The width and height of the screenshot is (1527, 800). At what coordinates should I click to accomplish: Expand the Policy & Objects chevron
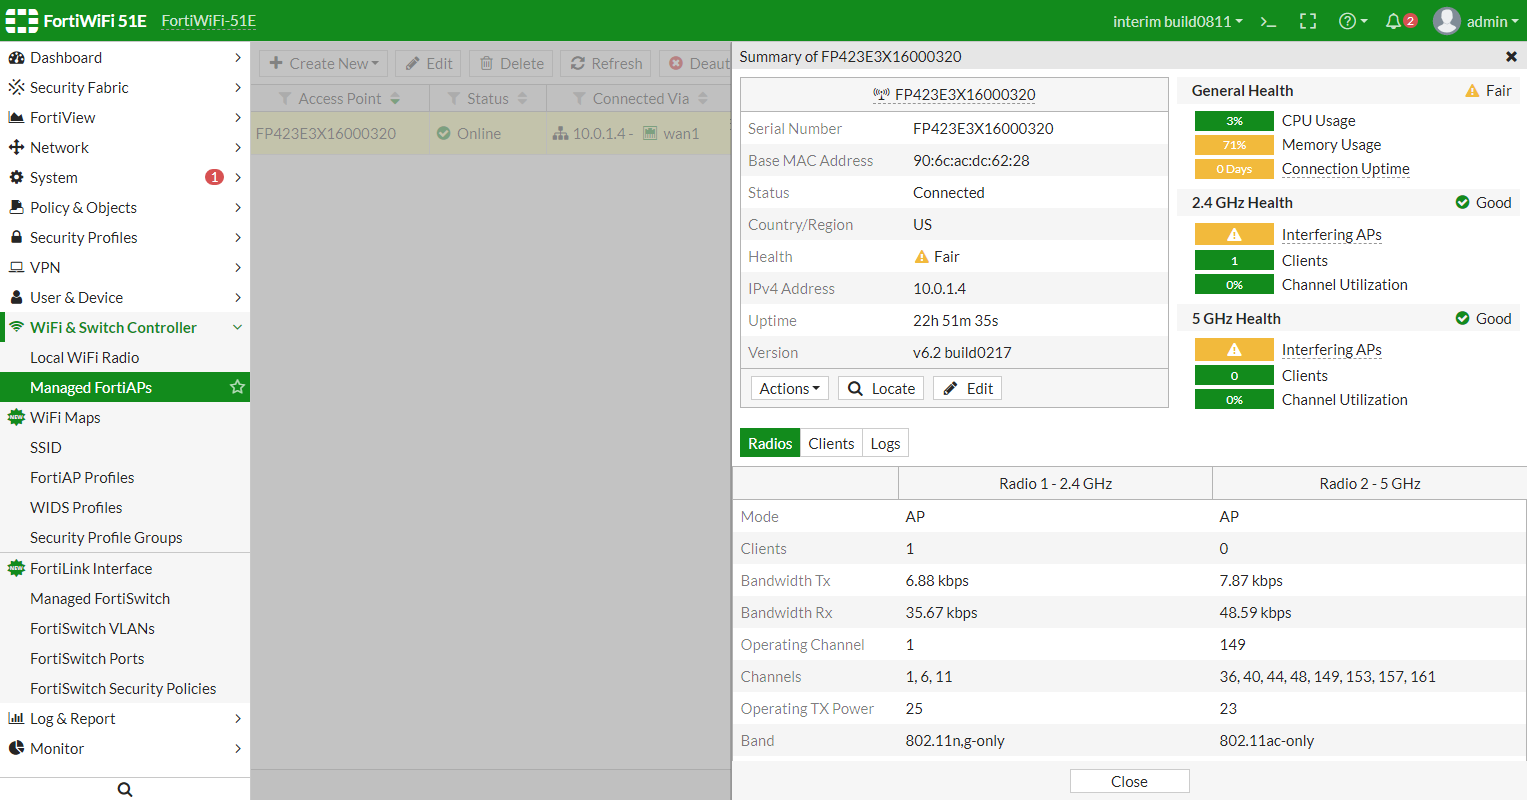coord(238,208)
